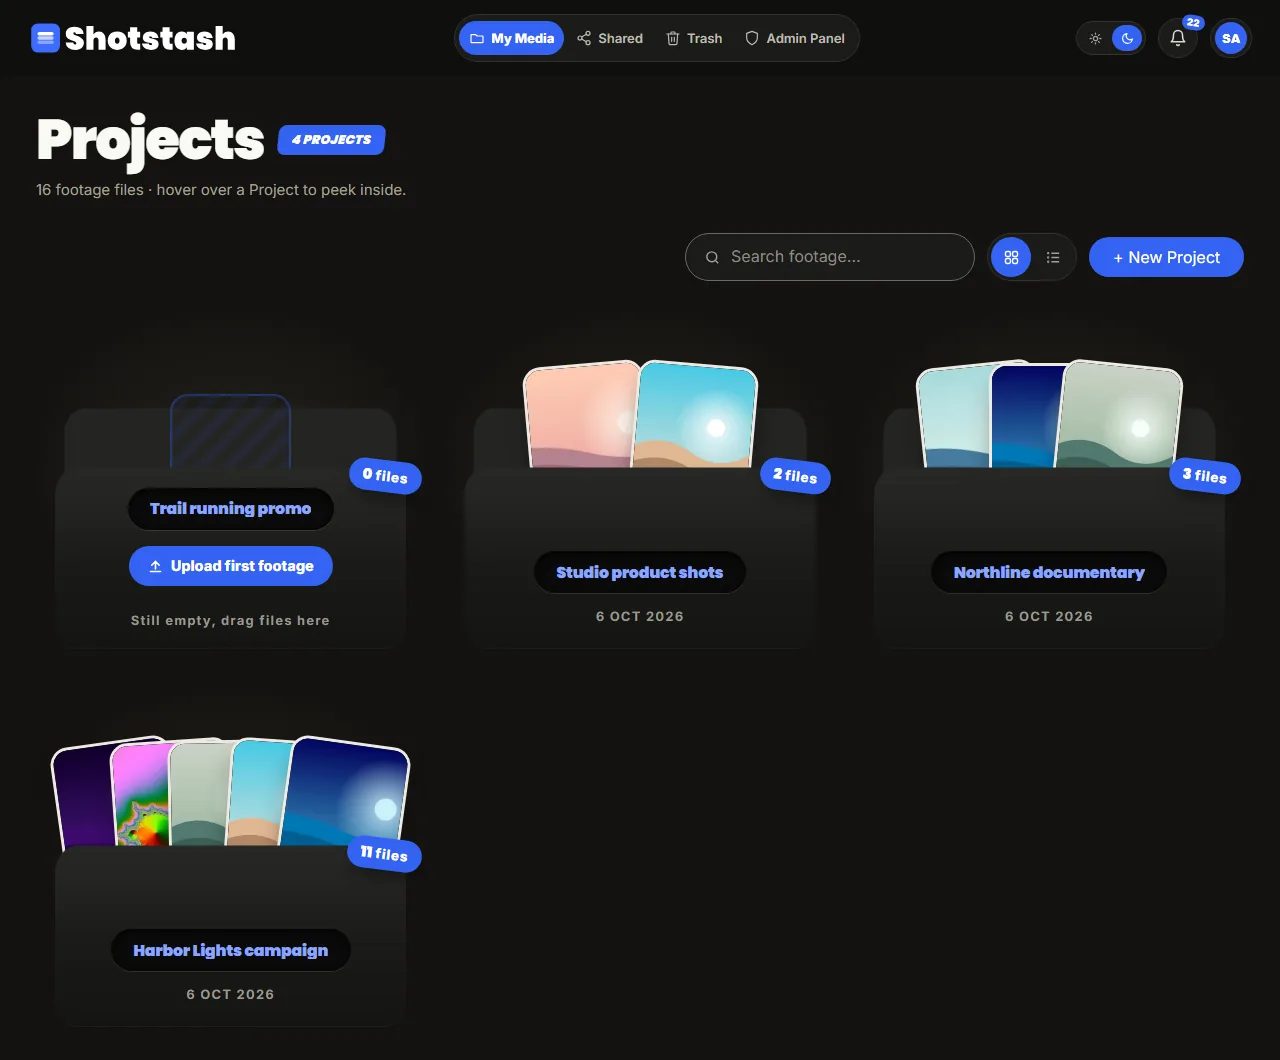Click the dark blue thumbnail in Northline documentary
This screenshot has height=1060, width=1280.
(x=1027, y=418)
